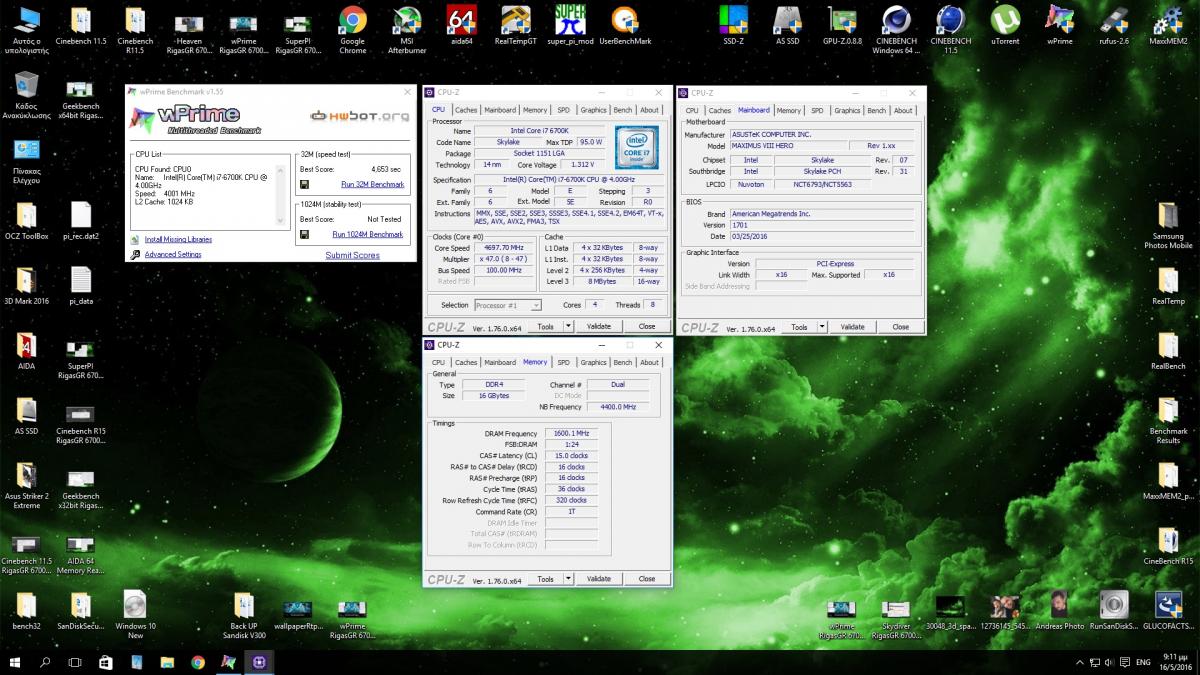Click the taskbar clock showing 9:11
This screenshot has width=1200, height=675.
[1177, 662]
